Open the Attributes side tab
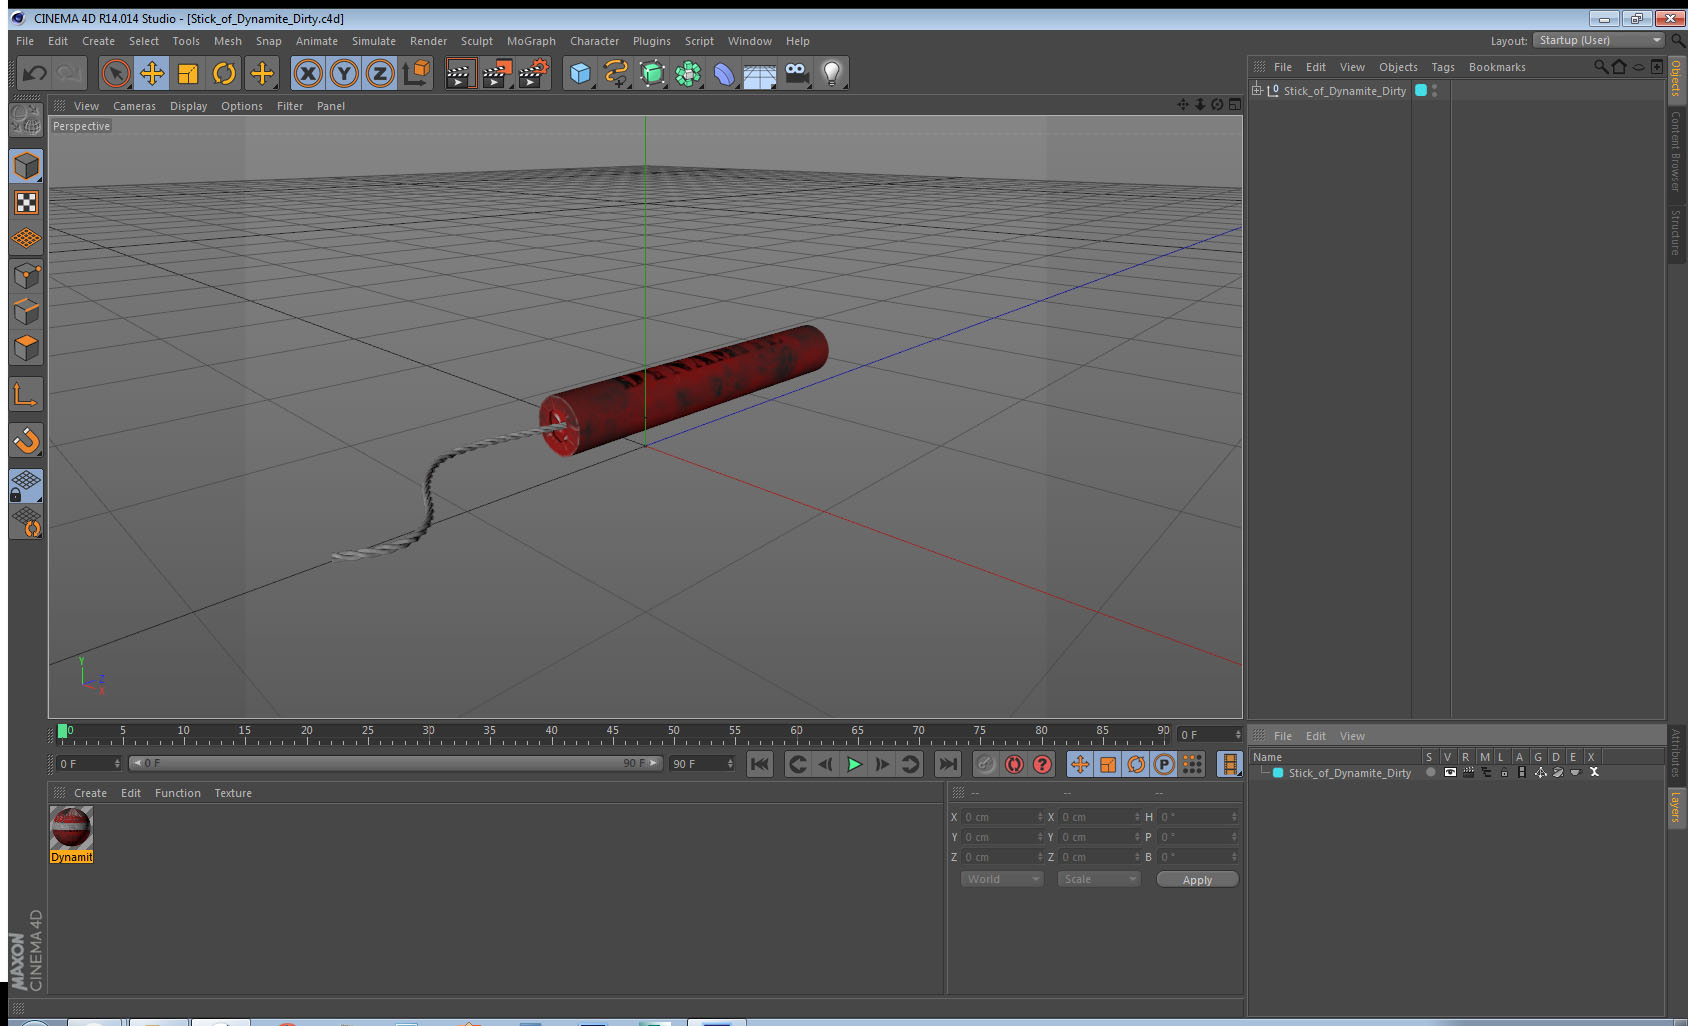The width and height of the screenshot is (1688, 1026). [x=1676, y=753]
